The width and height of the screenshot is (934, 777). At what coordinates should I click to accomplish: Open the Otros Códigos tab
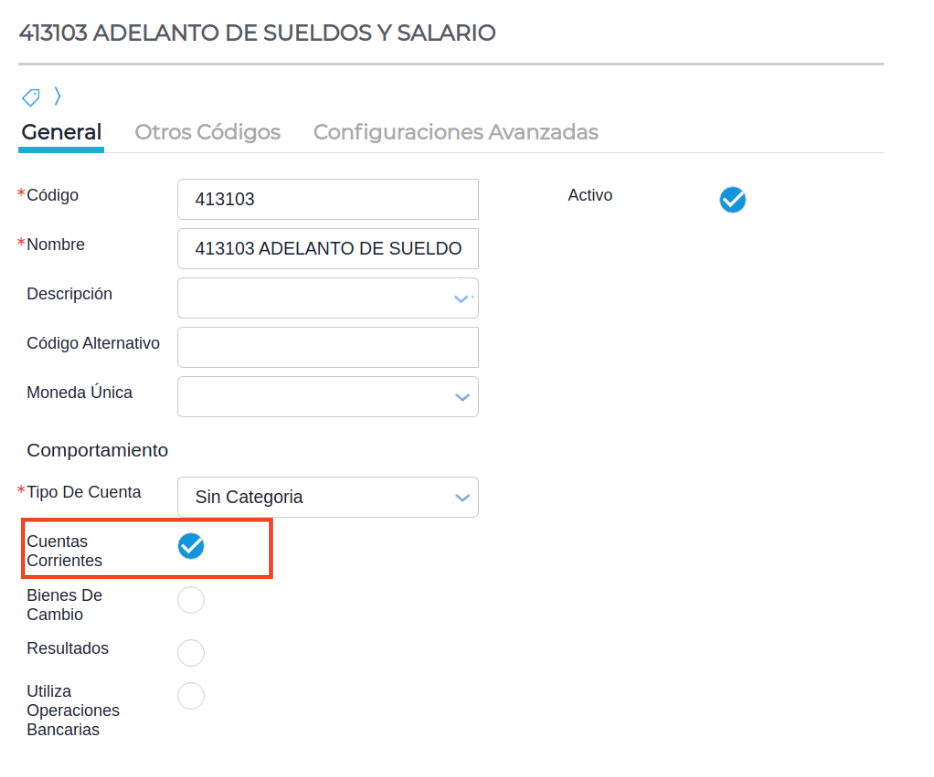207,132
